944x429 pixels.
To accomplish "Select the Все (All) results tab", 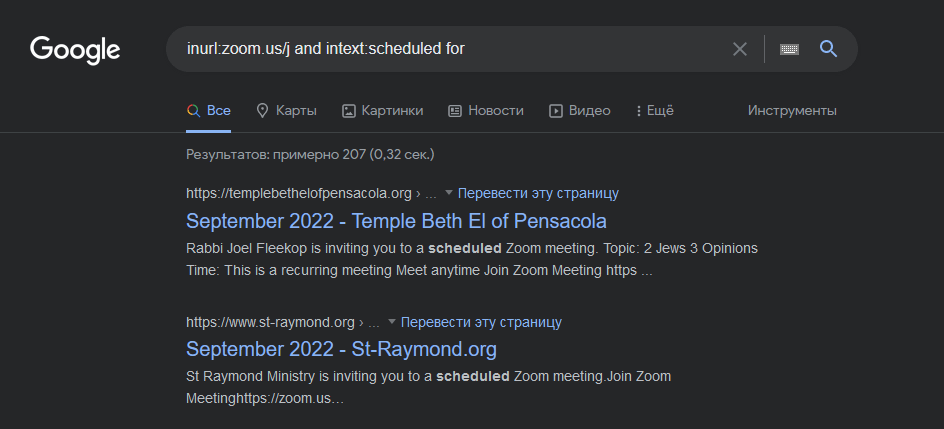I will [x=209, y=111].
